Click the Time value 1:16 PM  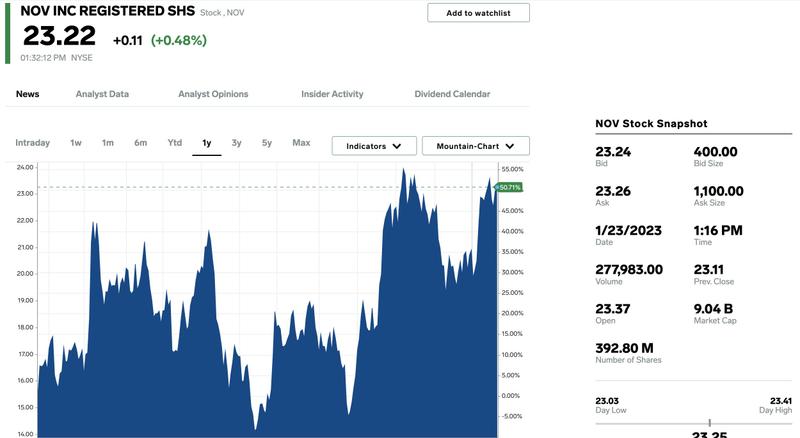point(718,230)
